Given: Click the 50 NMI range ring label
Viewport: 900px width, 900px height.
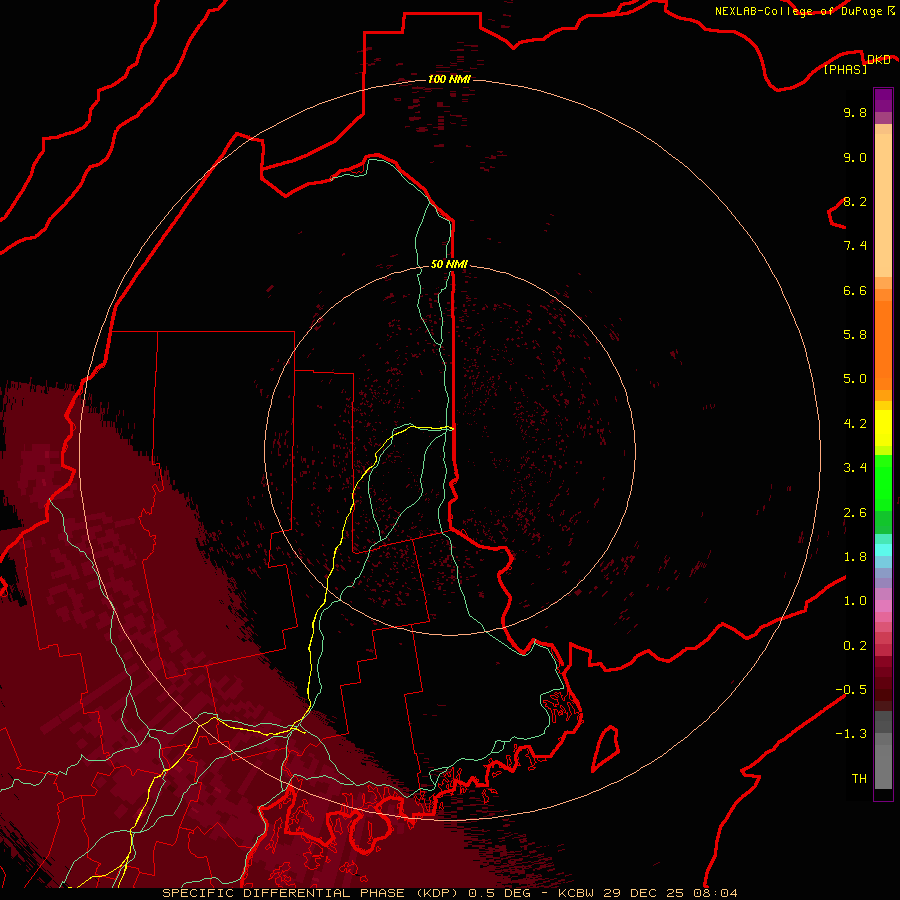Looking at the screenshot, I should (449, 264).
